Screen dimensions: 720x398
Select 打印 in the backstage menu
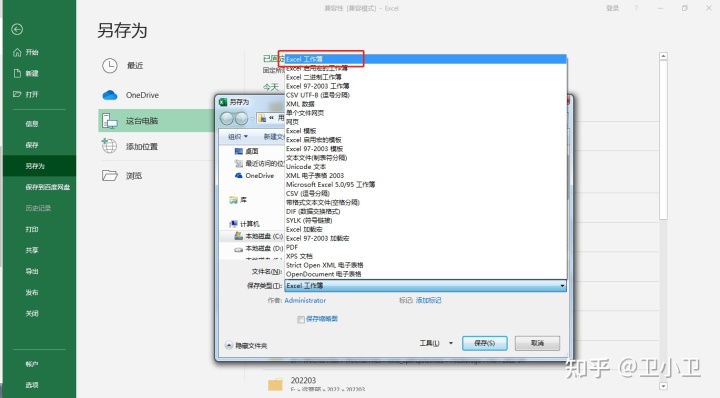(x=32, y=230)
